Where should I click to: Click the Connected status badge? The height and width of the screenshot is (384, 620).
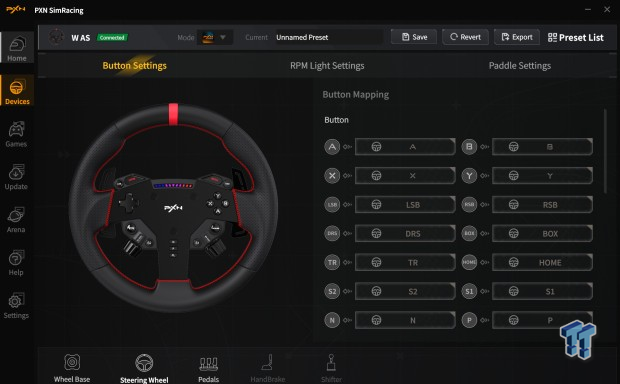(x=112, y=38)
